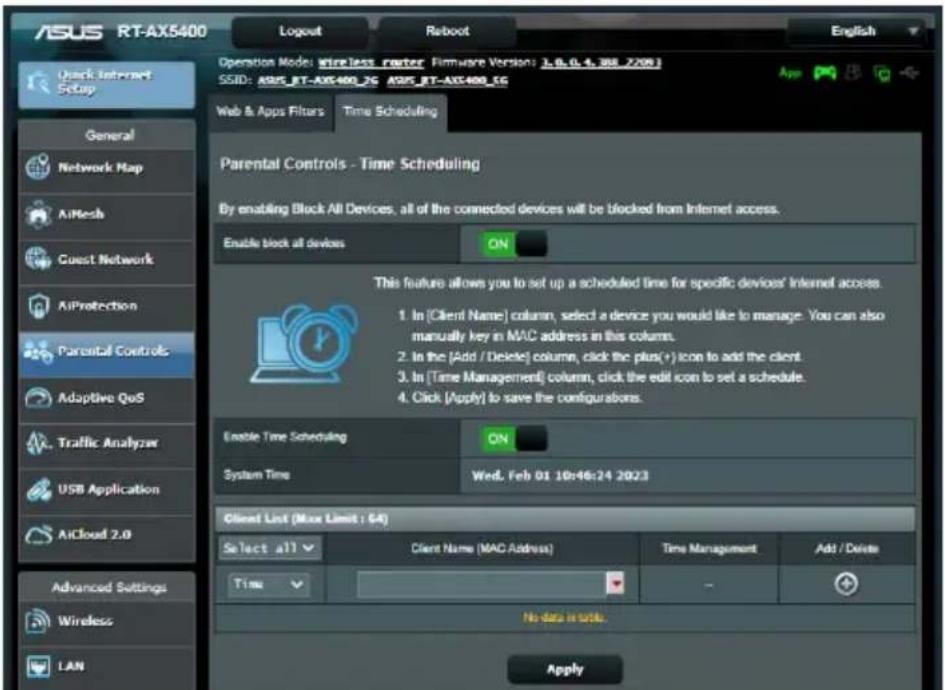Click the Quick Internet Setup icon
945x690 pixels.
point(38,84)
